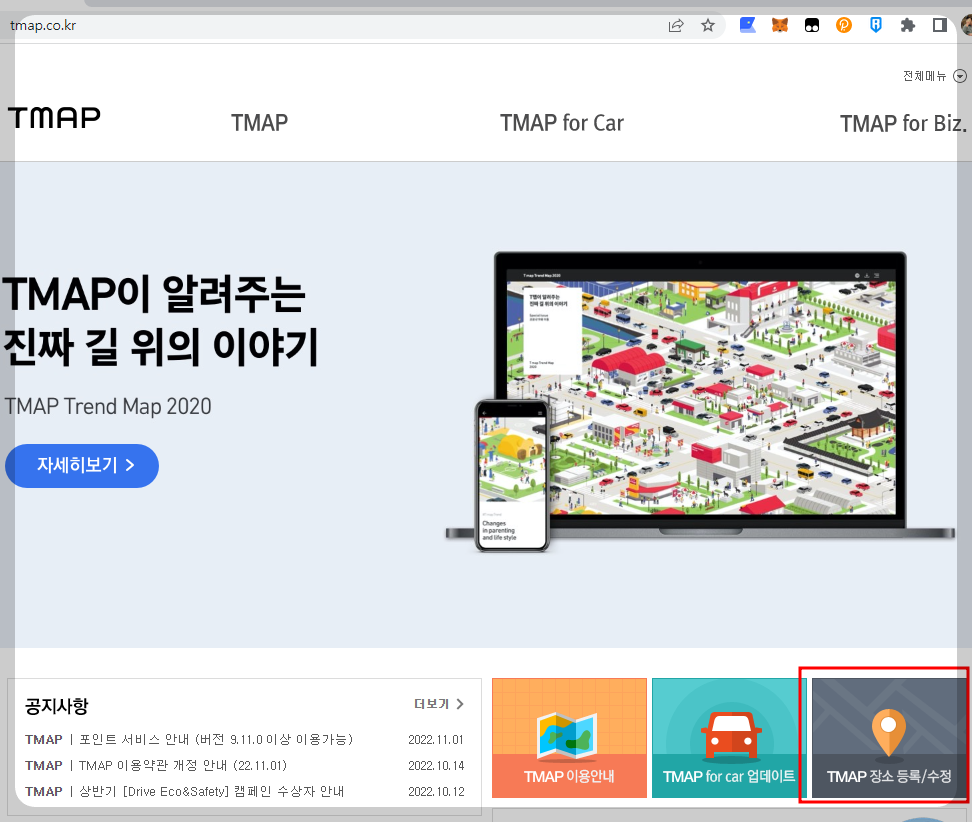Click the date 2022.10.14
The height and width of the screenshot is (822, 972).
pos(436,766)
